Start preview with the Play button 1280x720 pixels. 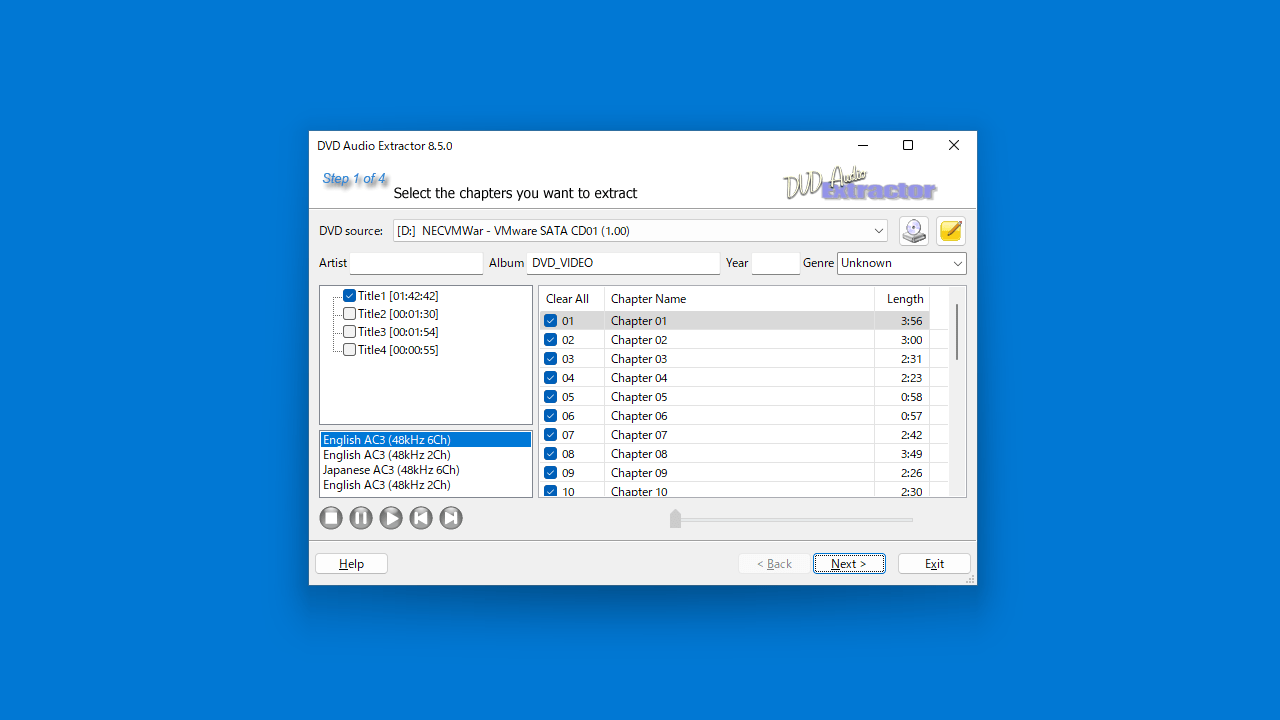(391, 518)
